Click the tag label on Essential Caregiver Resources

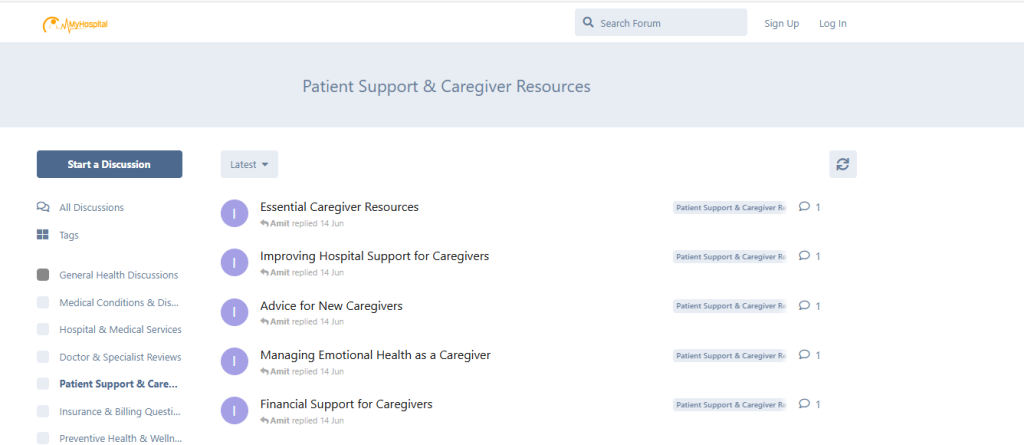(x=730, y=208)
